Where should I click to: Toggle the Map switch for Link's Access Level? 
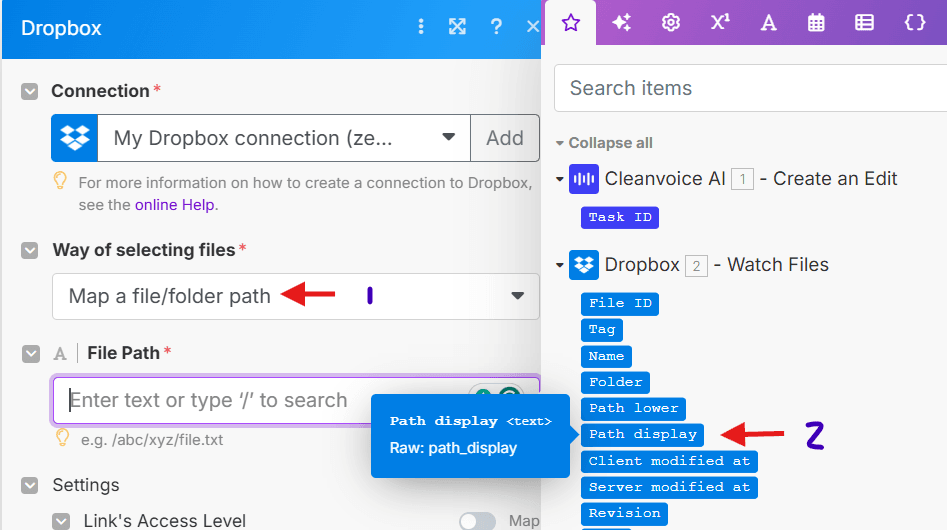pos(477,521)
